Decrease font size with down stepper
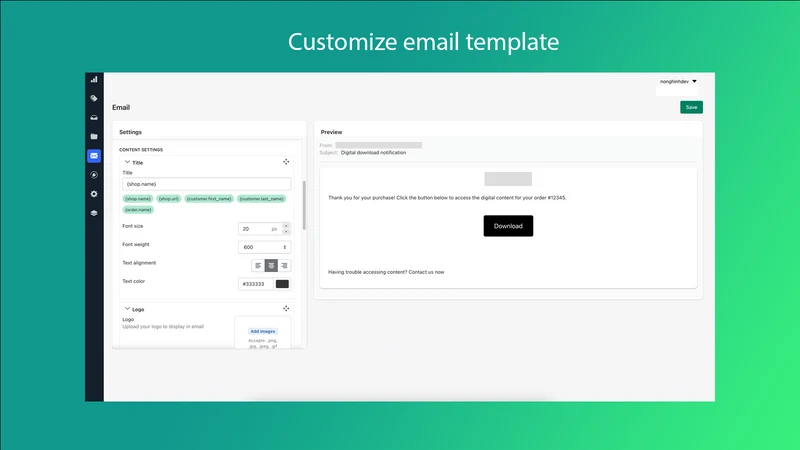Screen dimensions: 800x450 point(286,232)
